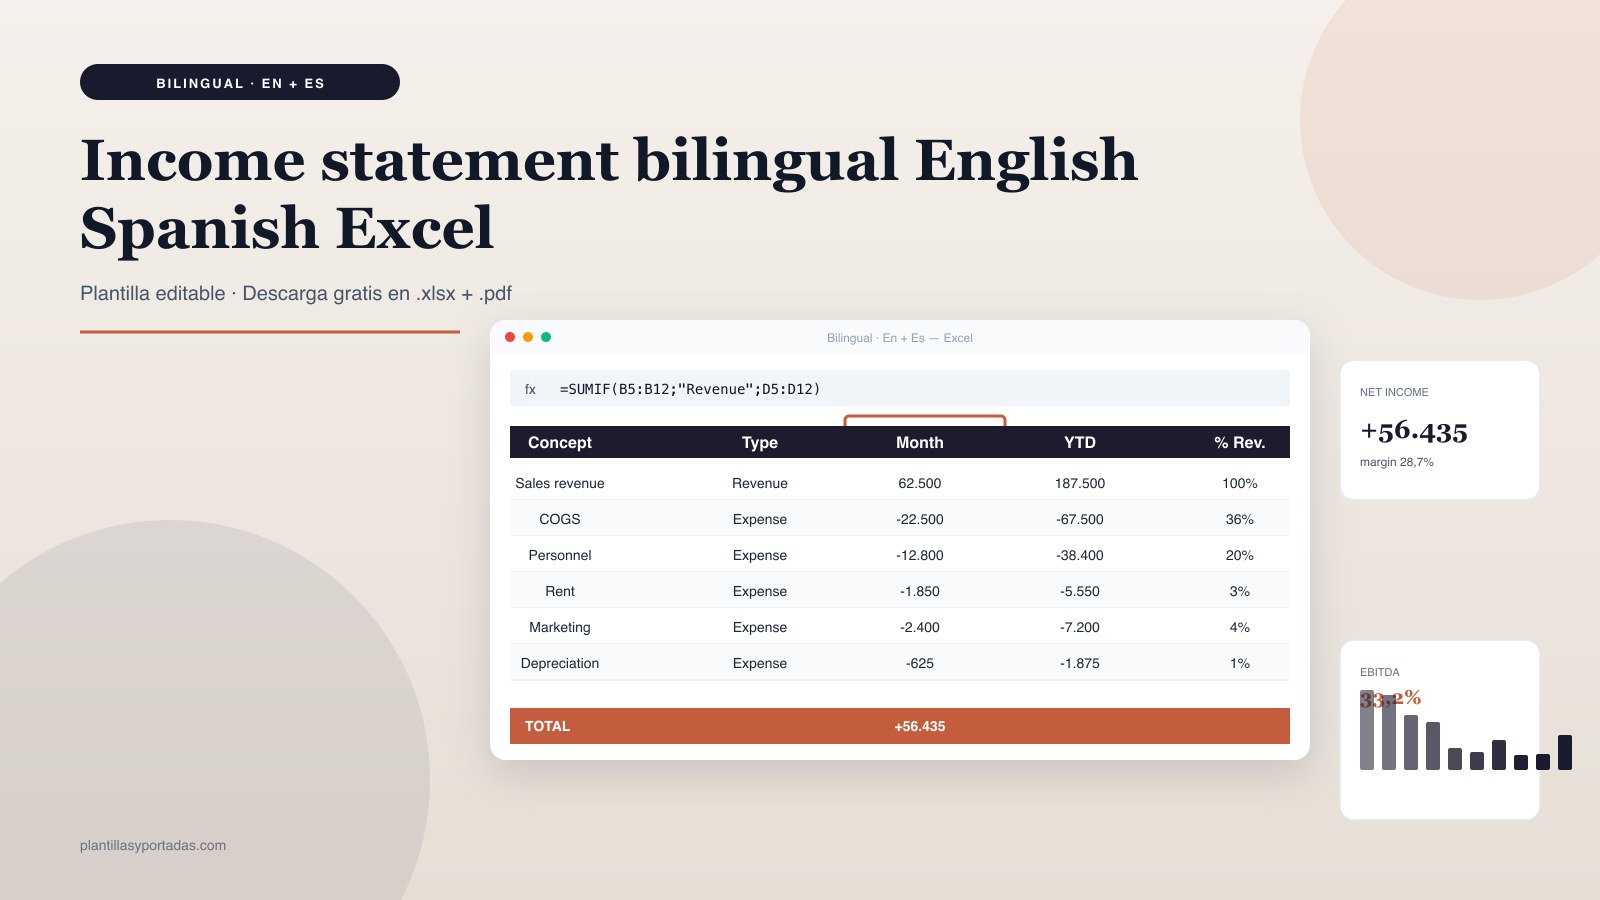
Task: Select the YTD column header
Action: pos(1080,442)
